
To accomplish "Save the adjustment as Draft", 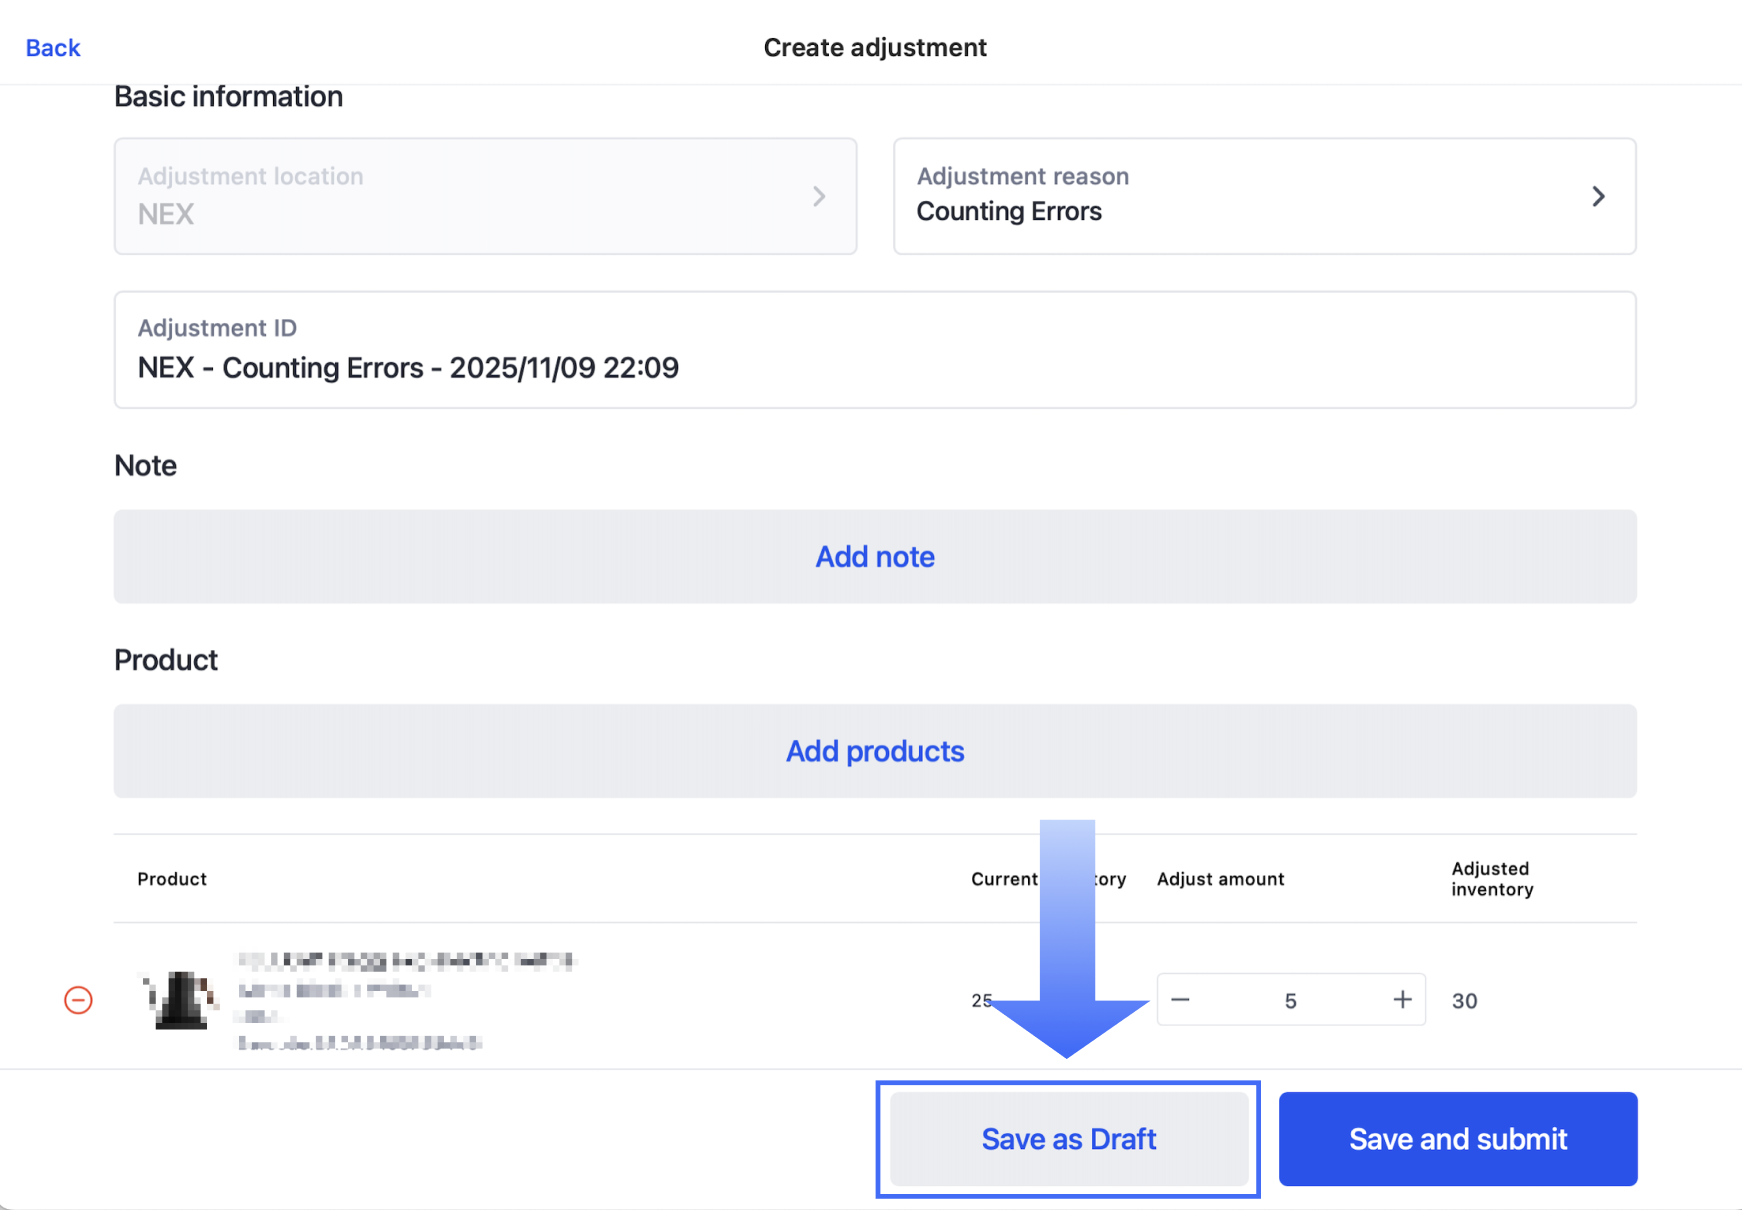I will click(x=1068, y=1139).
